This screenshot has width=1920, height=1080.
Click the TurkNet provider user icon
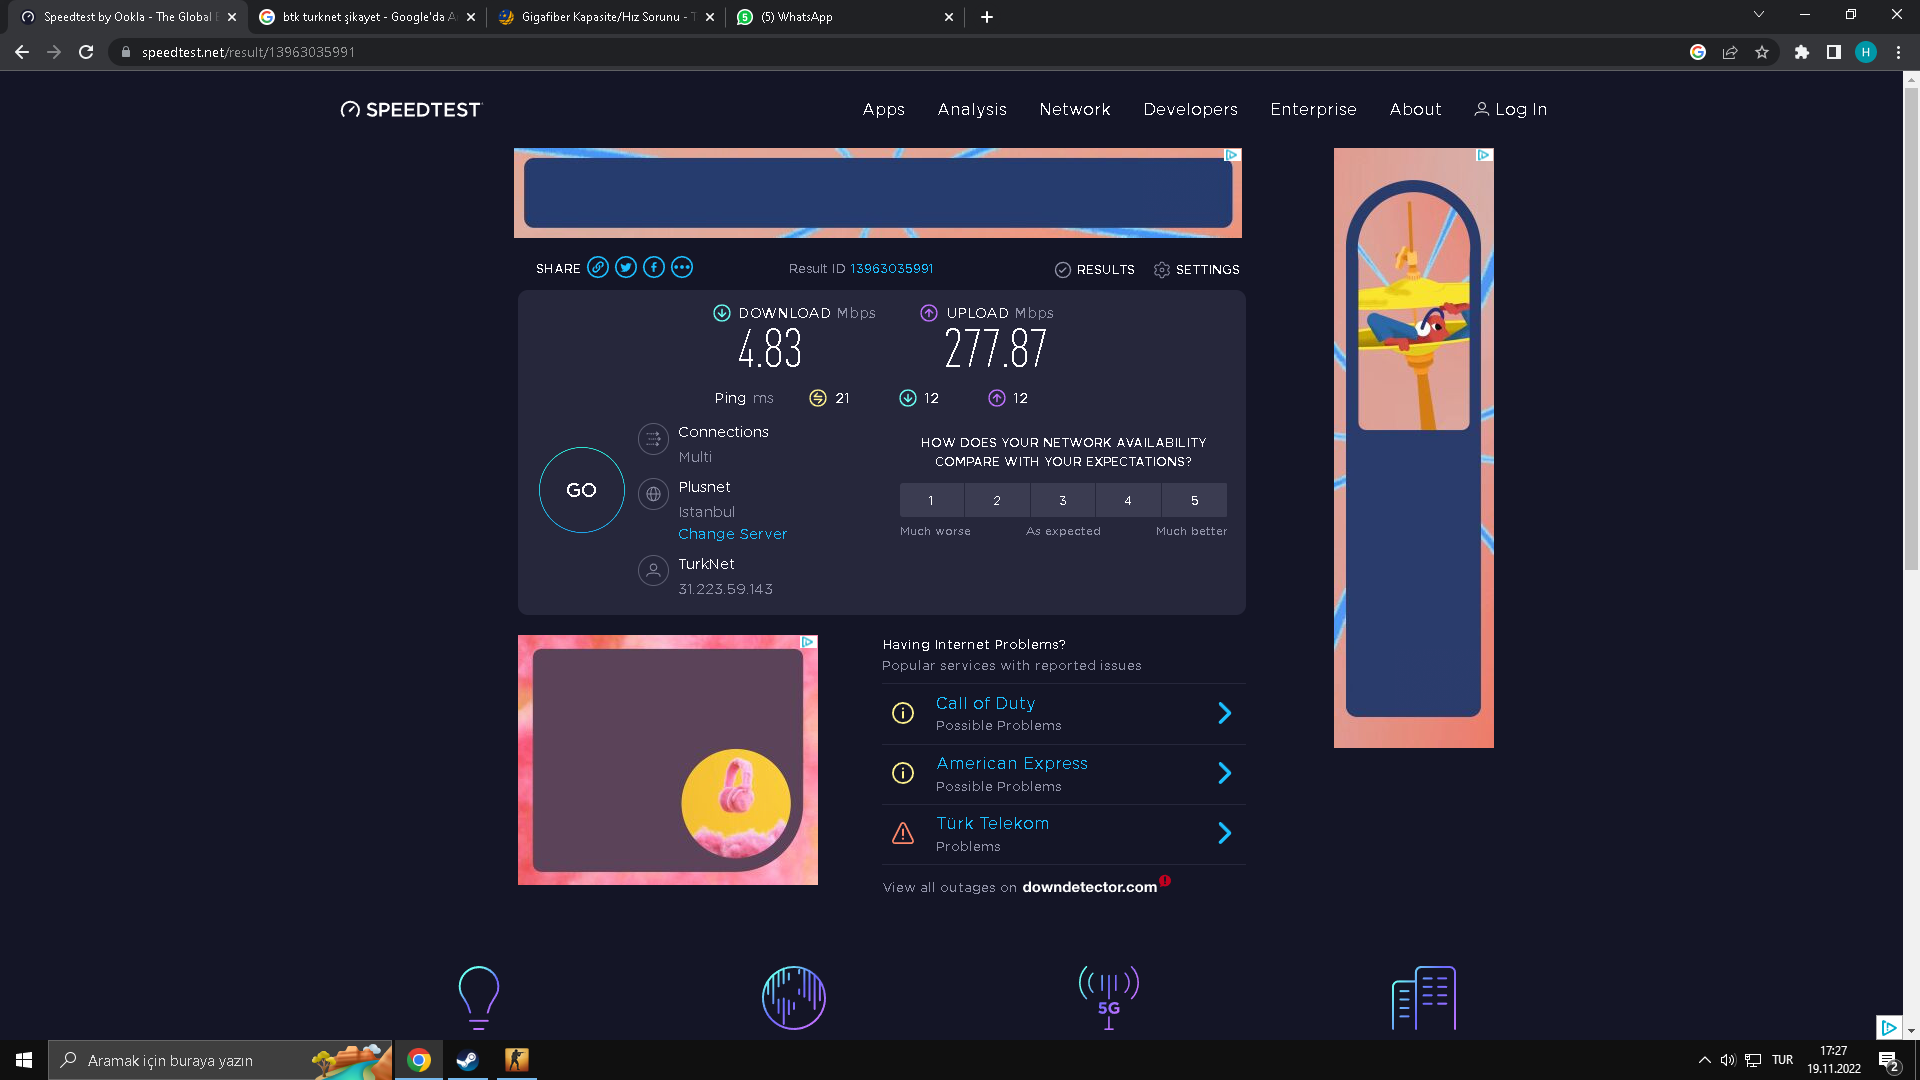click(x=653, y=571)
